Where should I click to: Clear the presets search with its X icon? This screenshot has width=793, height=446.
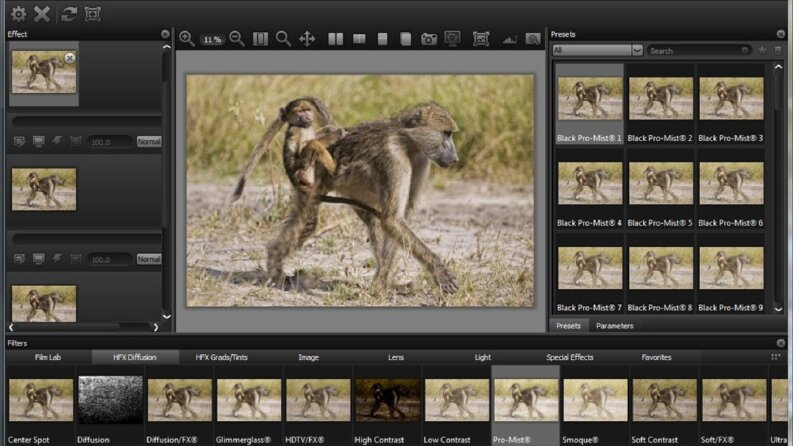[745, 50]
